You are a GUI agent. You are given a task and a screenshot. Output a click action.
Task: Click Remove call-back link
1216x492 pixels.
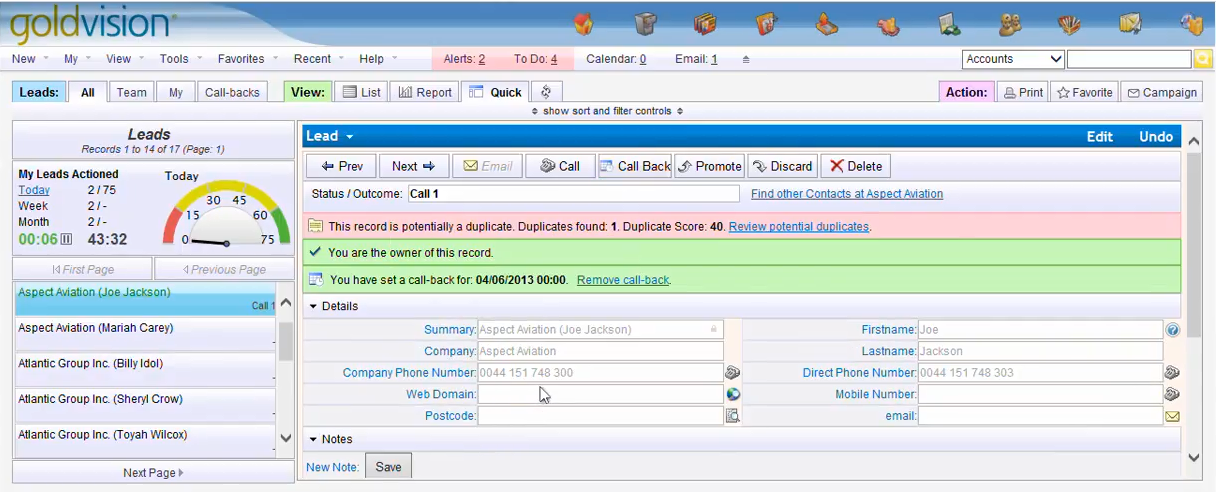623,280
